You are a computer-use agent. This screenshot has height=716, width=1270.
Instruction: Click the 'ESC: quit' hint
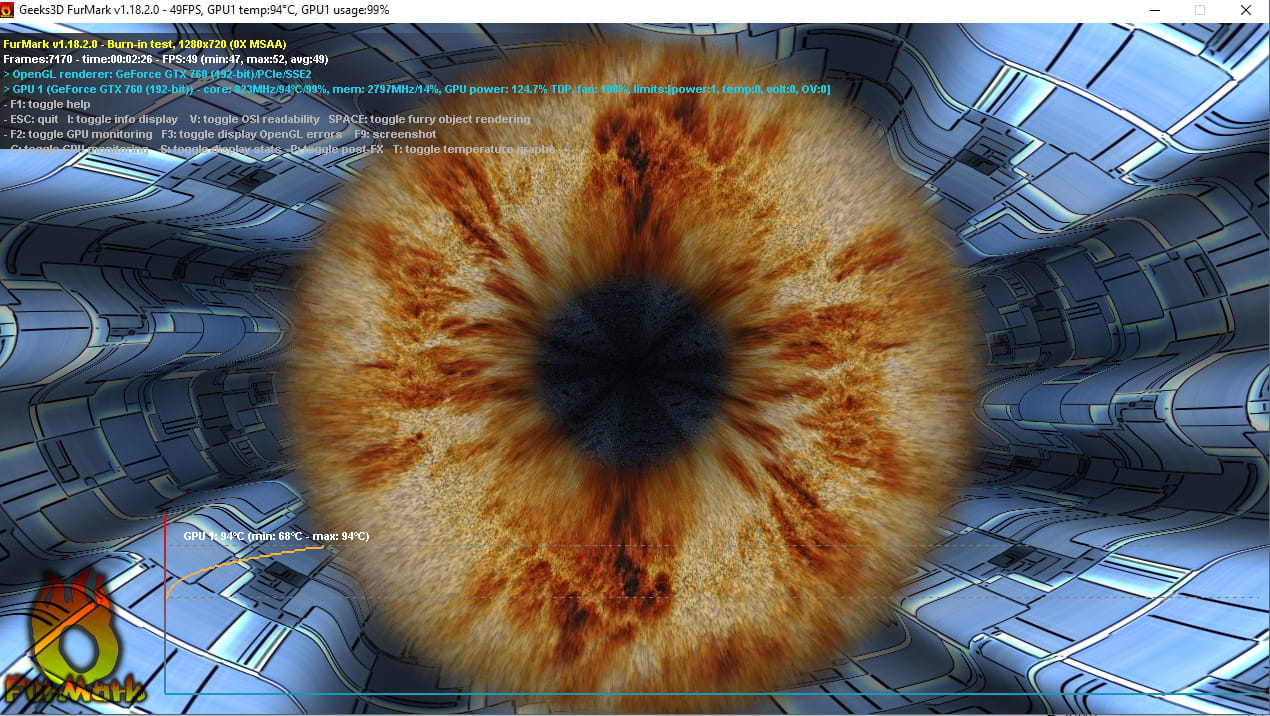[31, 119]
